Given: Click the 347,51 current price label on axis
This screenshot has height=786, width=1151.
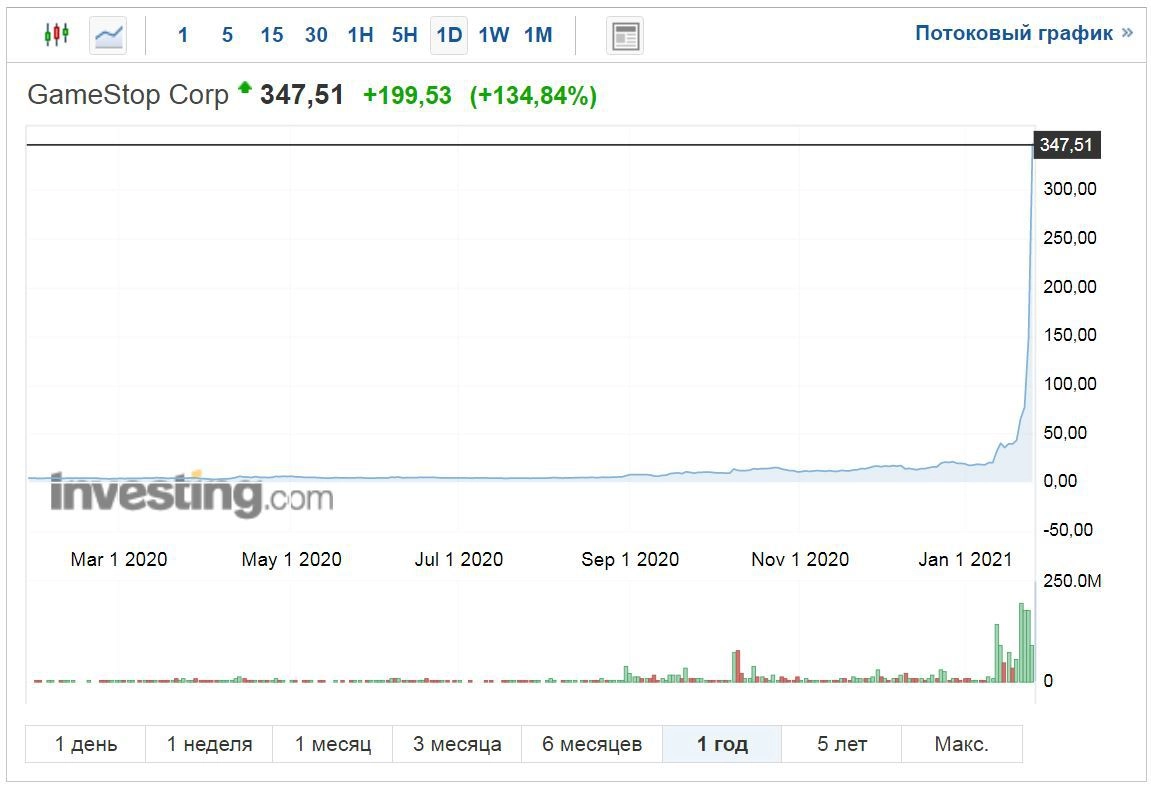Looking at the screenshot, I should pos(1066,146).
